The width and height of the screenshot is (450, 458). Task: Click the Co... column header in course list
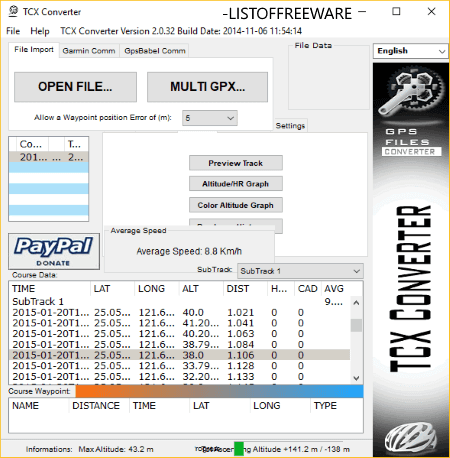click(32, 144)
